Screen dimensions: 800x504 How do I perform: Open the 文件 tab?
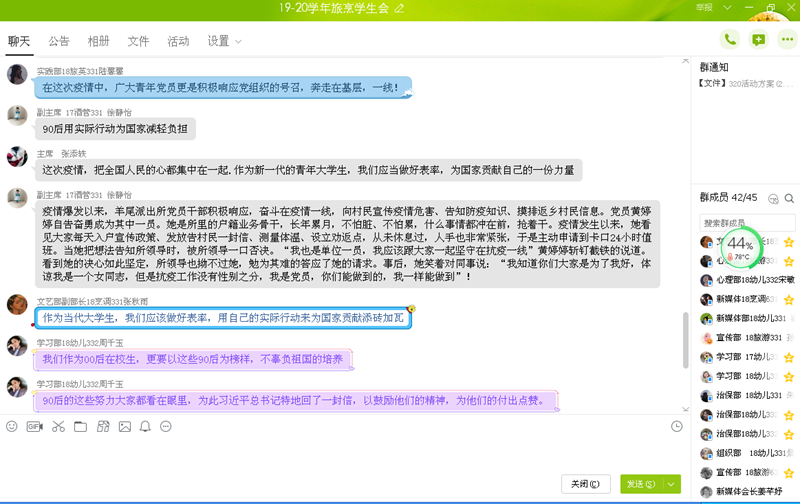pyautogui.click(x=138, y=42)
